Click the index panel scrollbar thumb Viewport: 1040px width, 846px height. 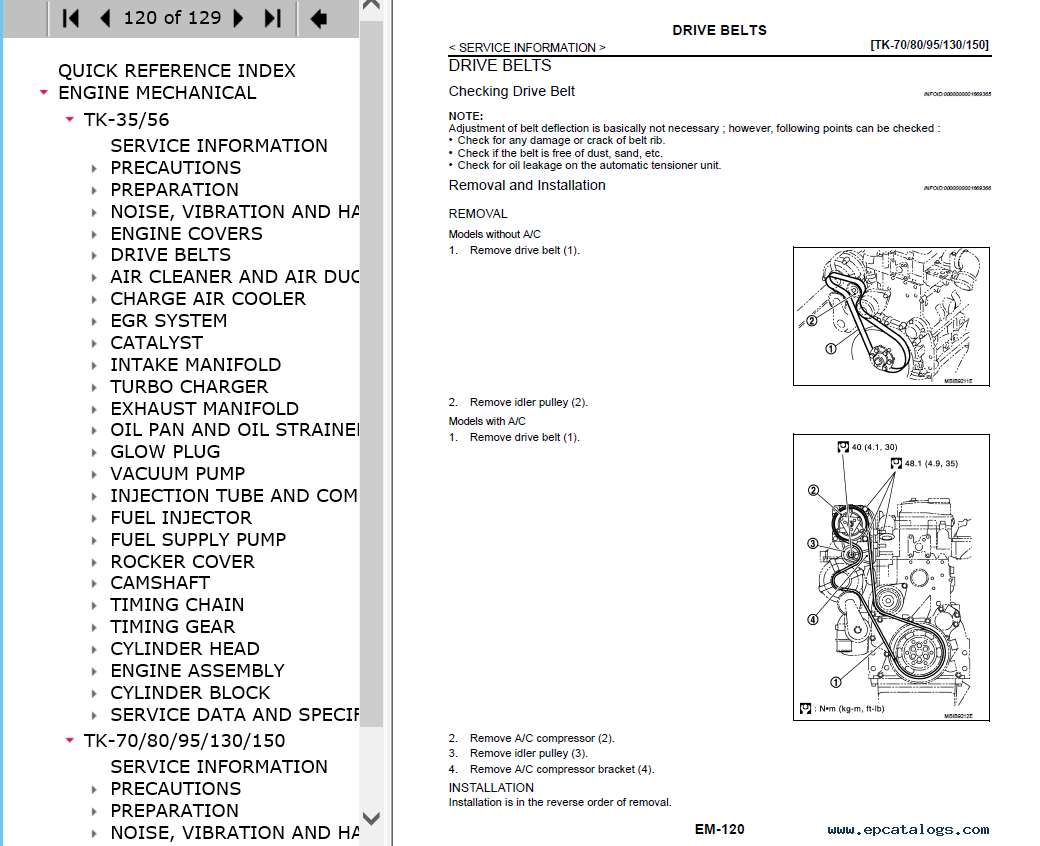coord(371,373)
